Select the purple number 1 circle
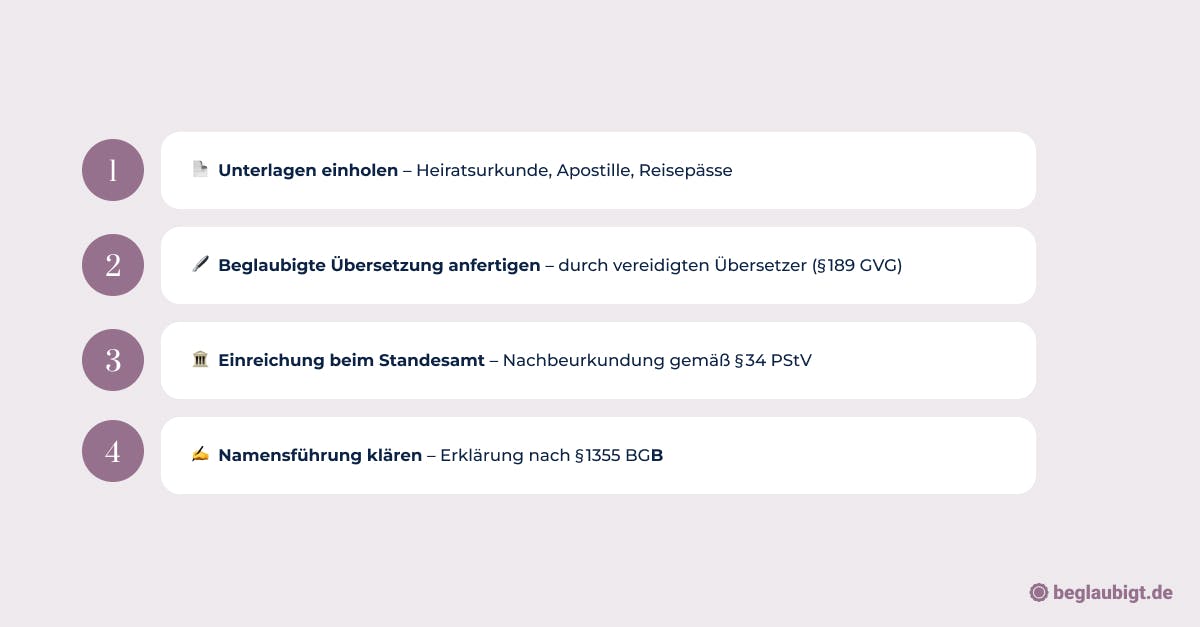The image size is (1200, 627). 113,170
